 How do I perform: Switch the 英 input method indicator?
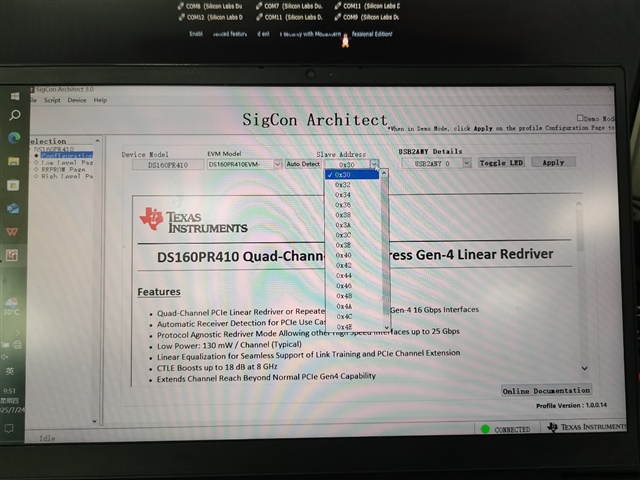pos(10,371)
